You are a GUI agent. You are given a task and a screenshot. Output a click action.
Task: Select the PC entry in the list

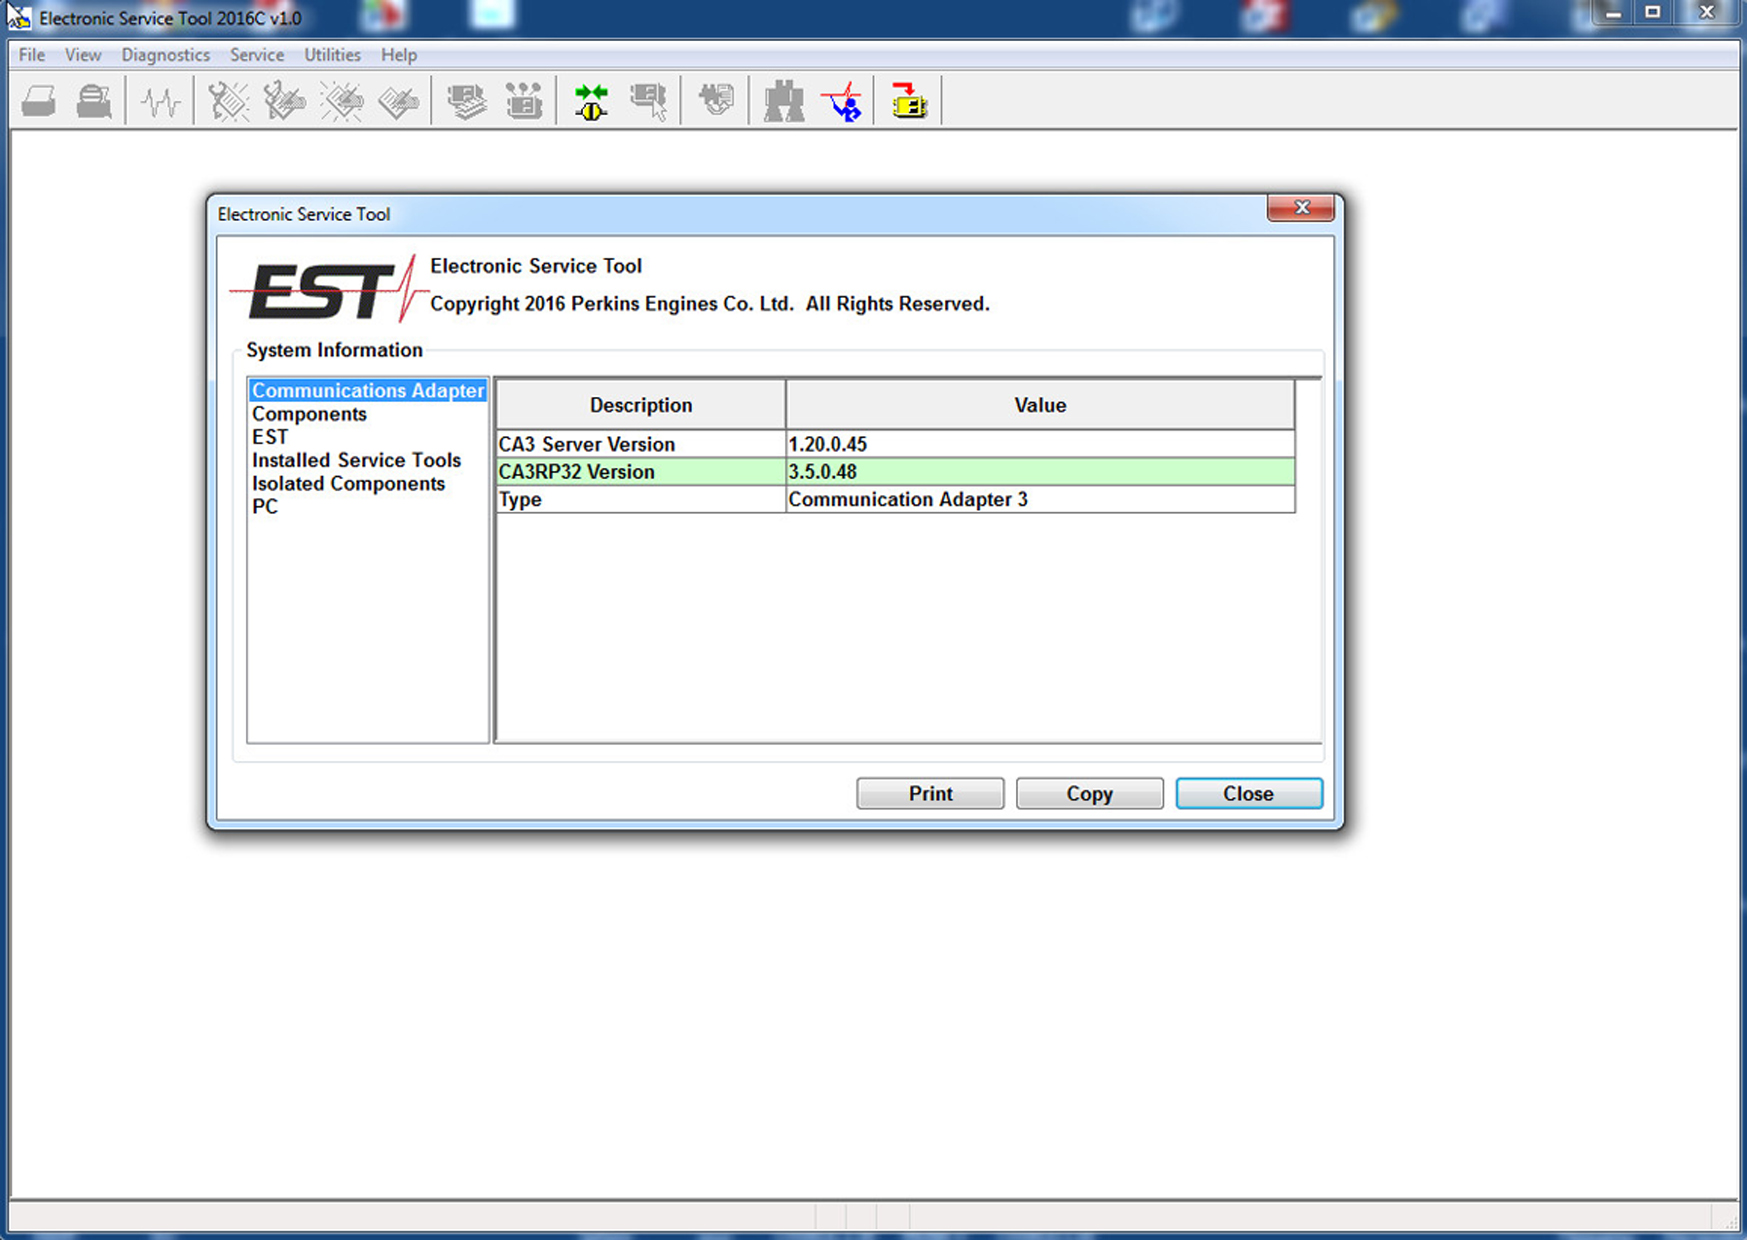coord(265,507)
